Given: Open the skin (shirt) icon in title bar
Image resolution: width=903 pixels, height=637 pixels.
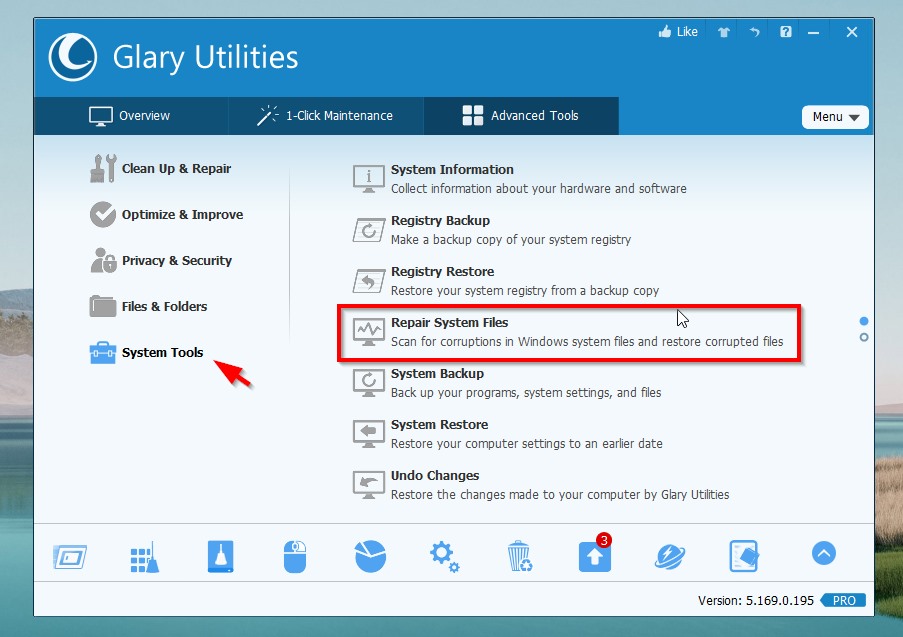Looking at the screenshot, I should pyautogui.click(x=723, y=32).
